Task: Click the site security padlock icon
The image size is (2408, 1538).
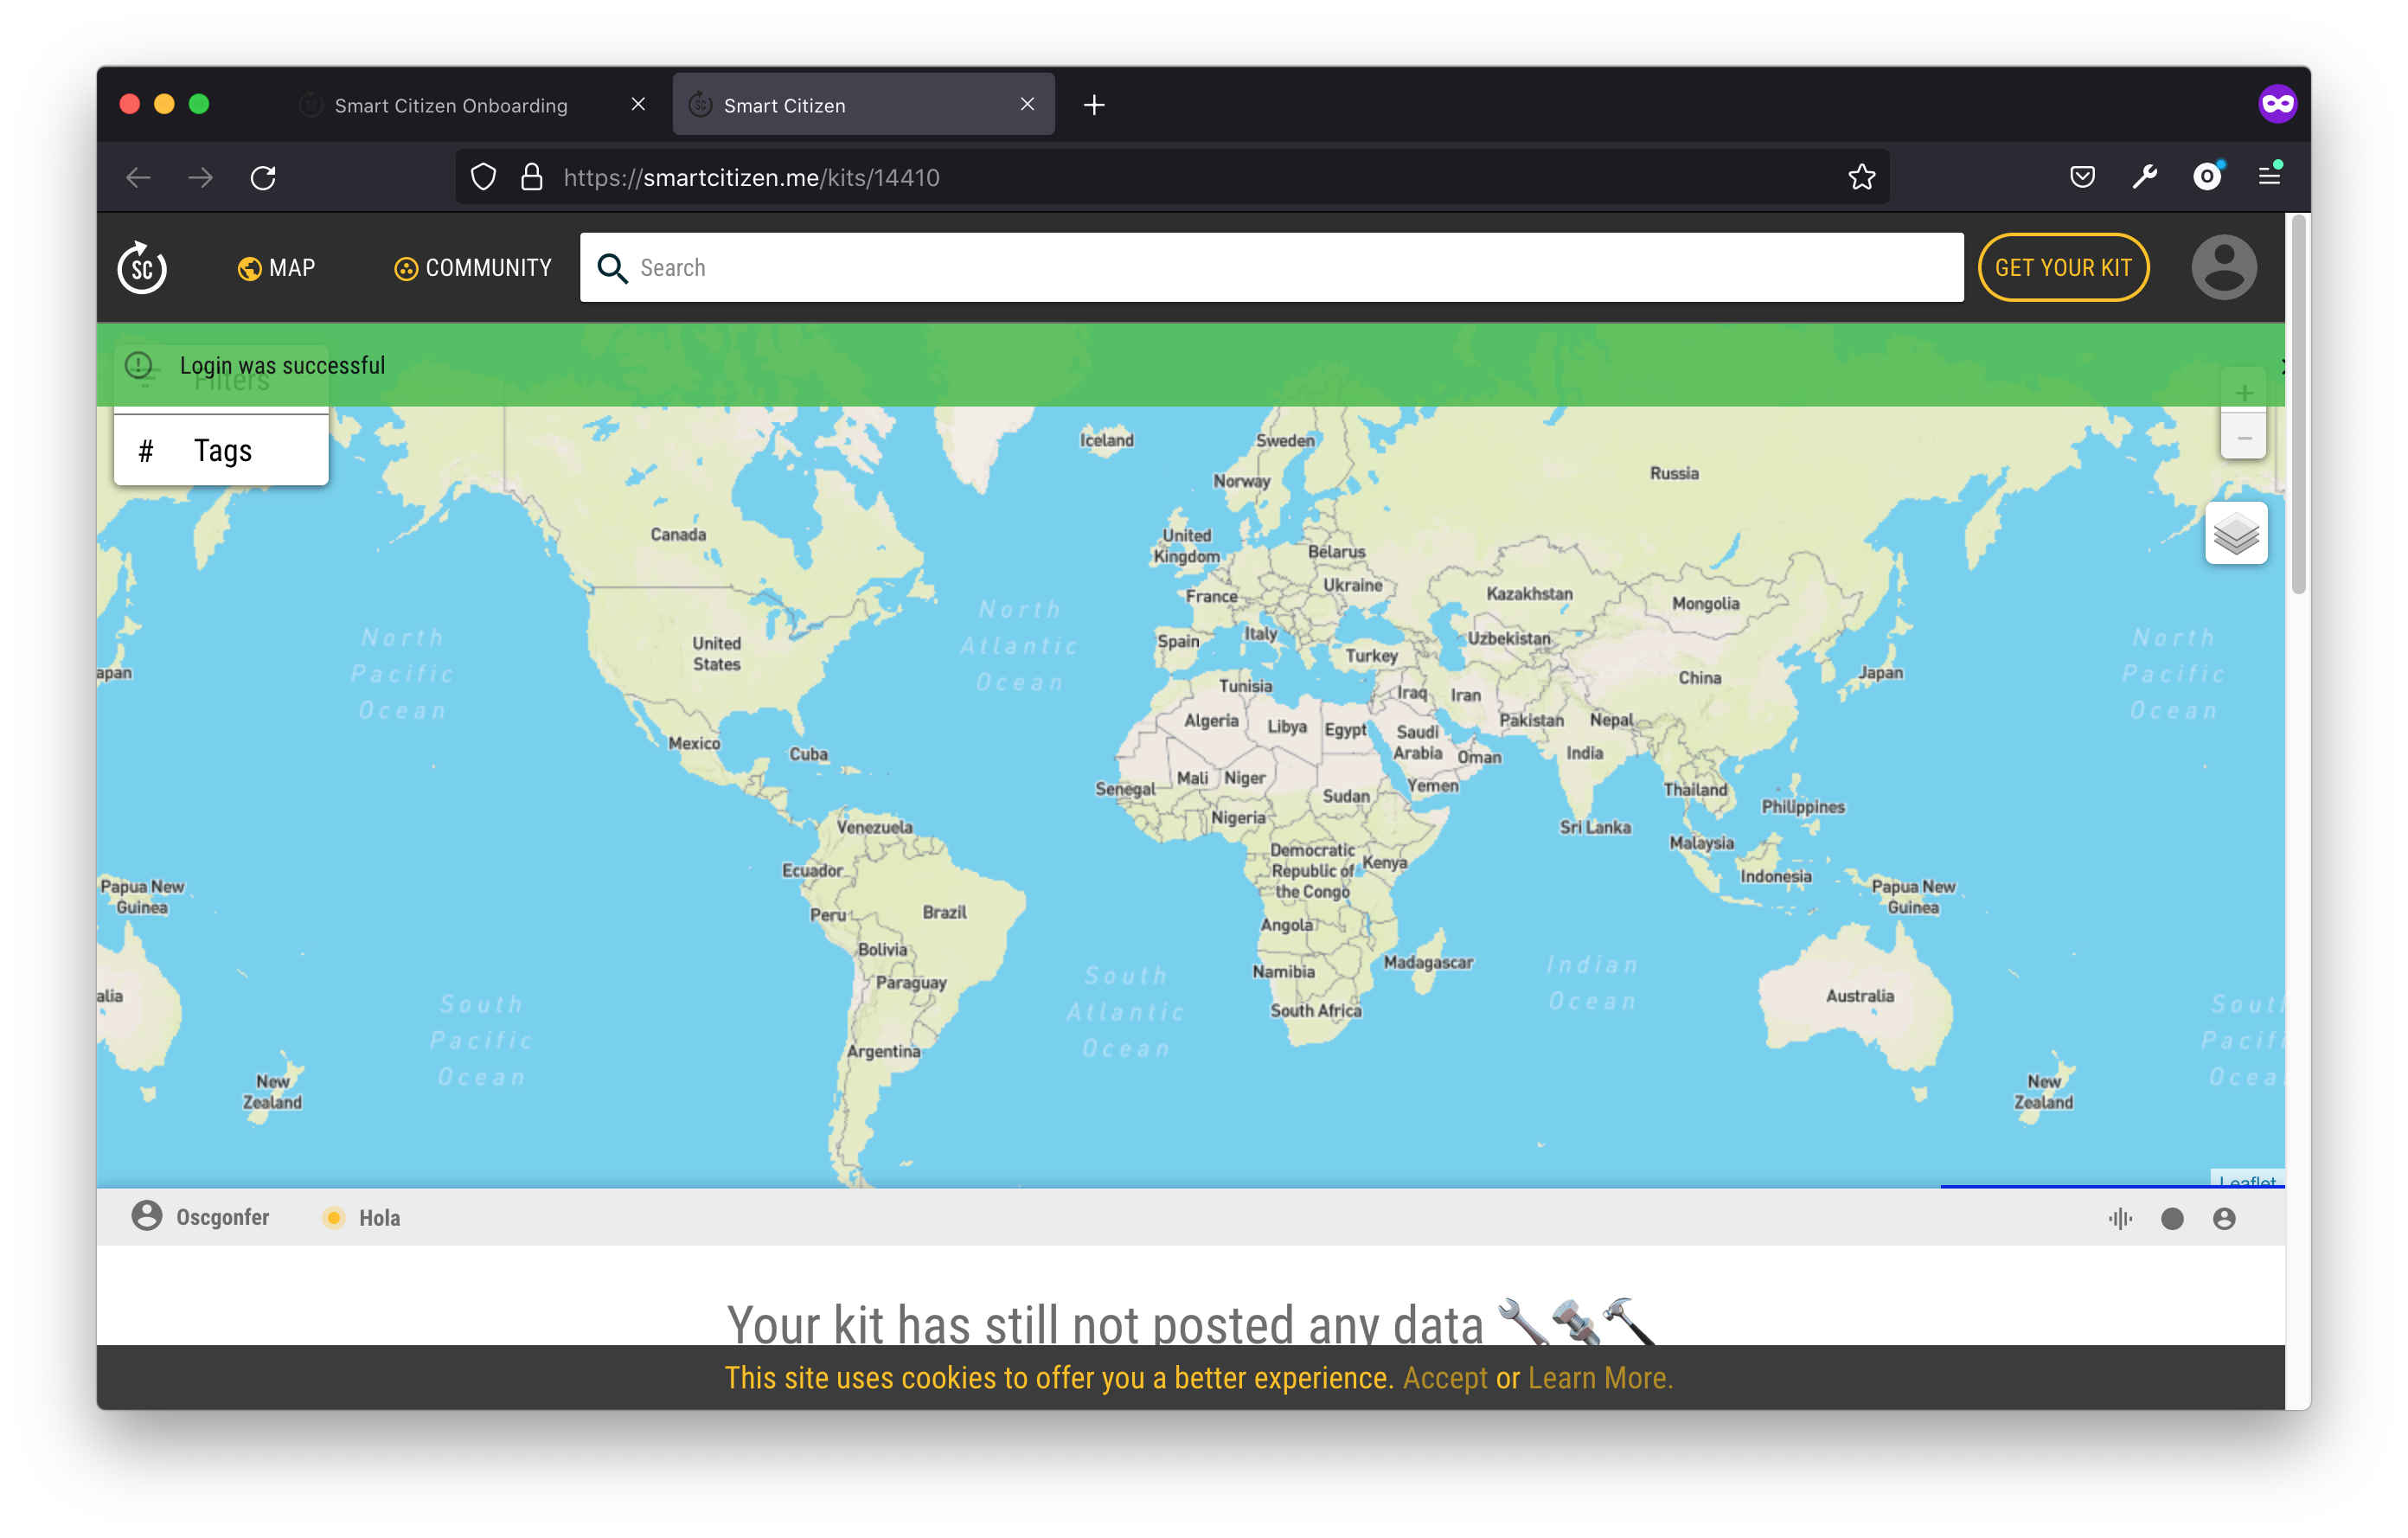Action: pos(532,177)
